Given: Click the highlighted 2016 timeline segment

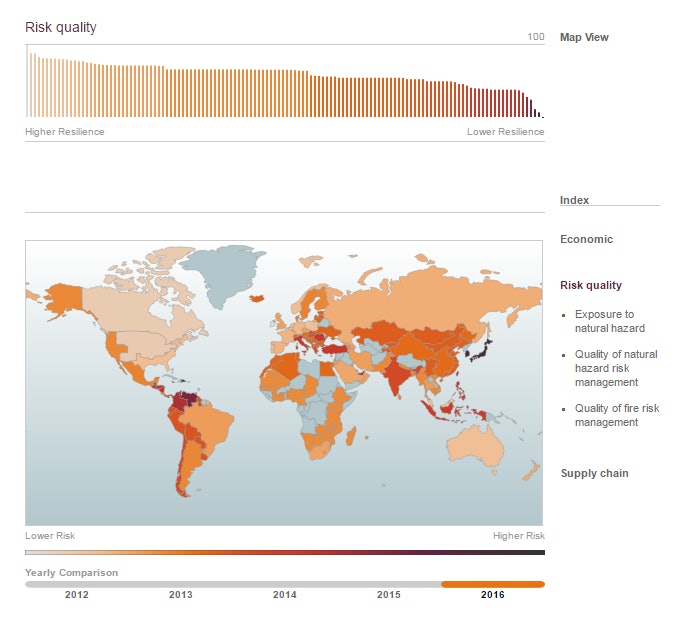Looking at the screenshot, I should pos(493,584).
